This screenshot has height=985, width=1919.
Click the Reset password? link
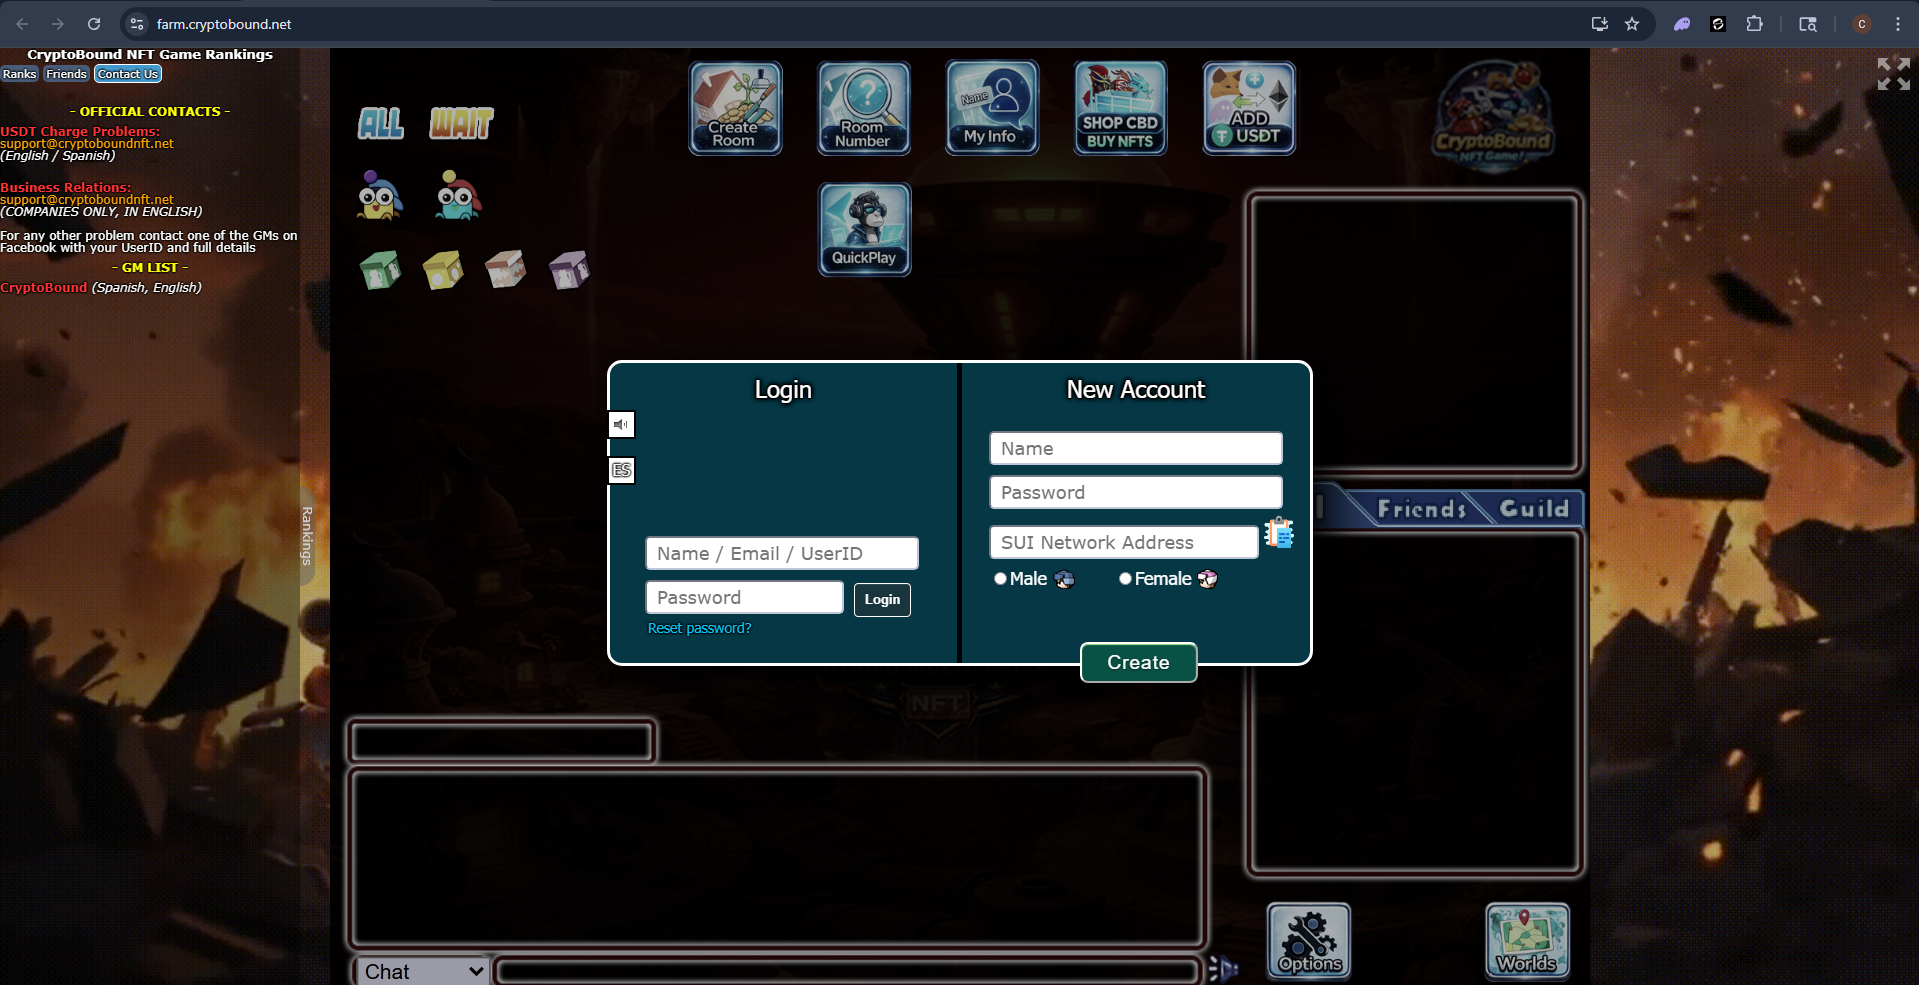tap(699, 628)
